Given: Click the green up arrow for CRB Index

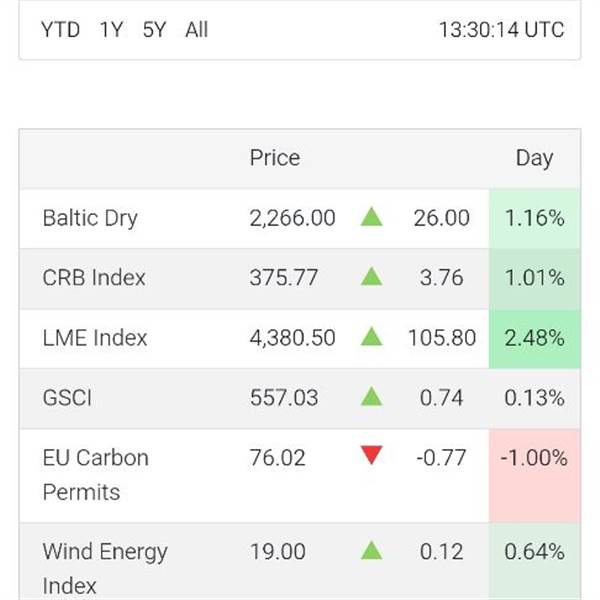Looking at the screenshot, I should [x=372, y=277].
